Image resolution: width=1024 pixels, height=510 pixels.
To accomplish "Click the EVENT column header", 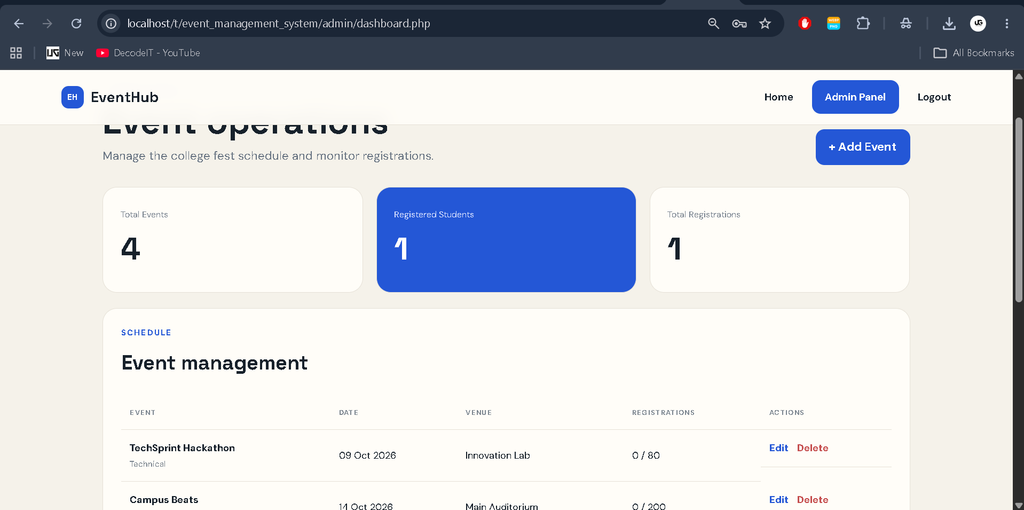I will pos(142,413).
